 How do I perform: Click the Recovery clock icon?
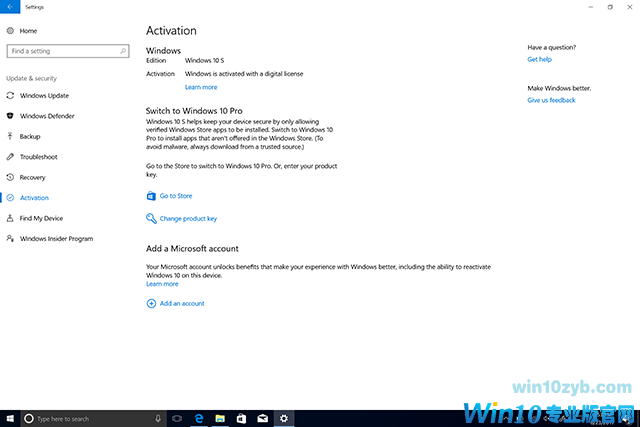click(x=10, y=177)
